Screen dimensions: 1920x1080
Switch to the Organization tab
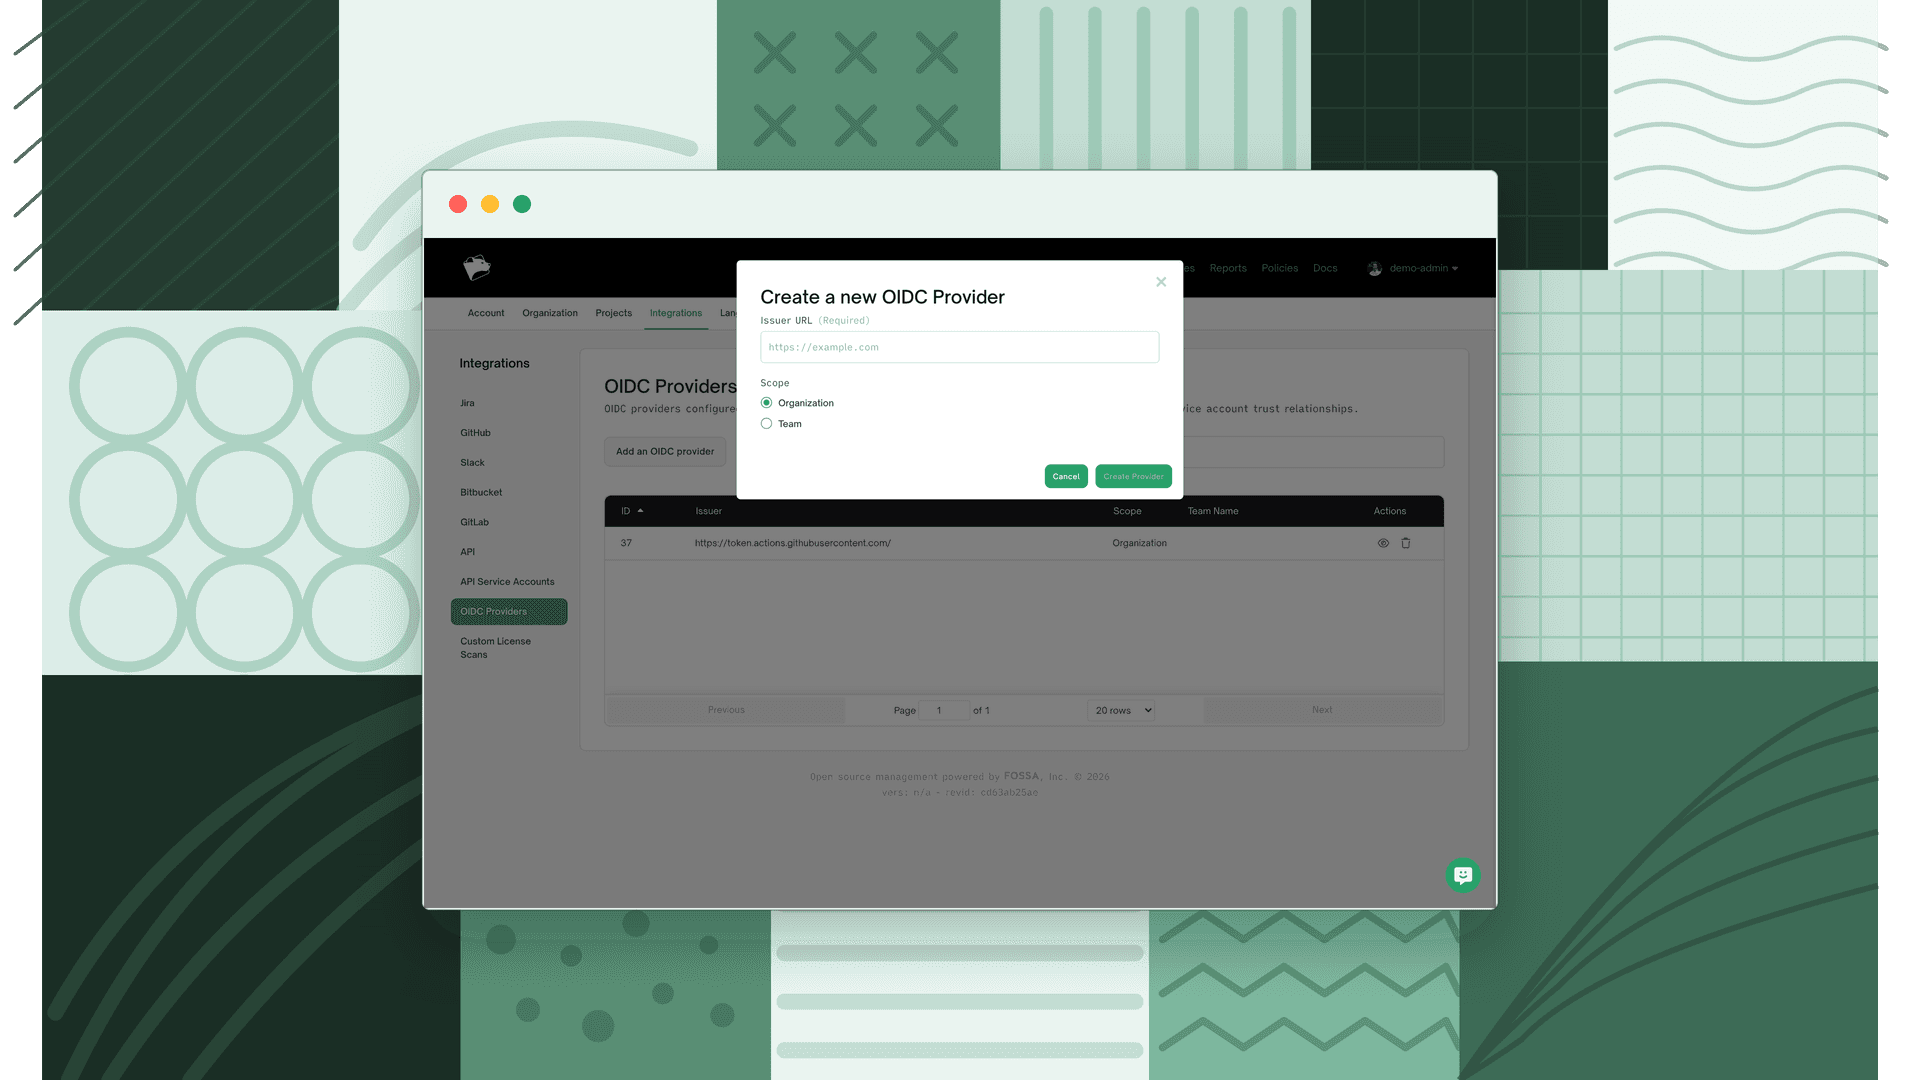point(550,313)
